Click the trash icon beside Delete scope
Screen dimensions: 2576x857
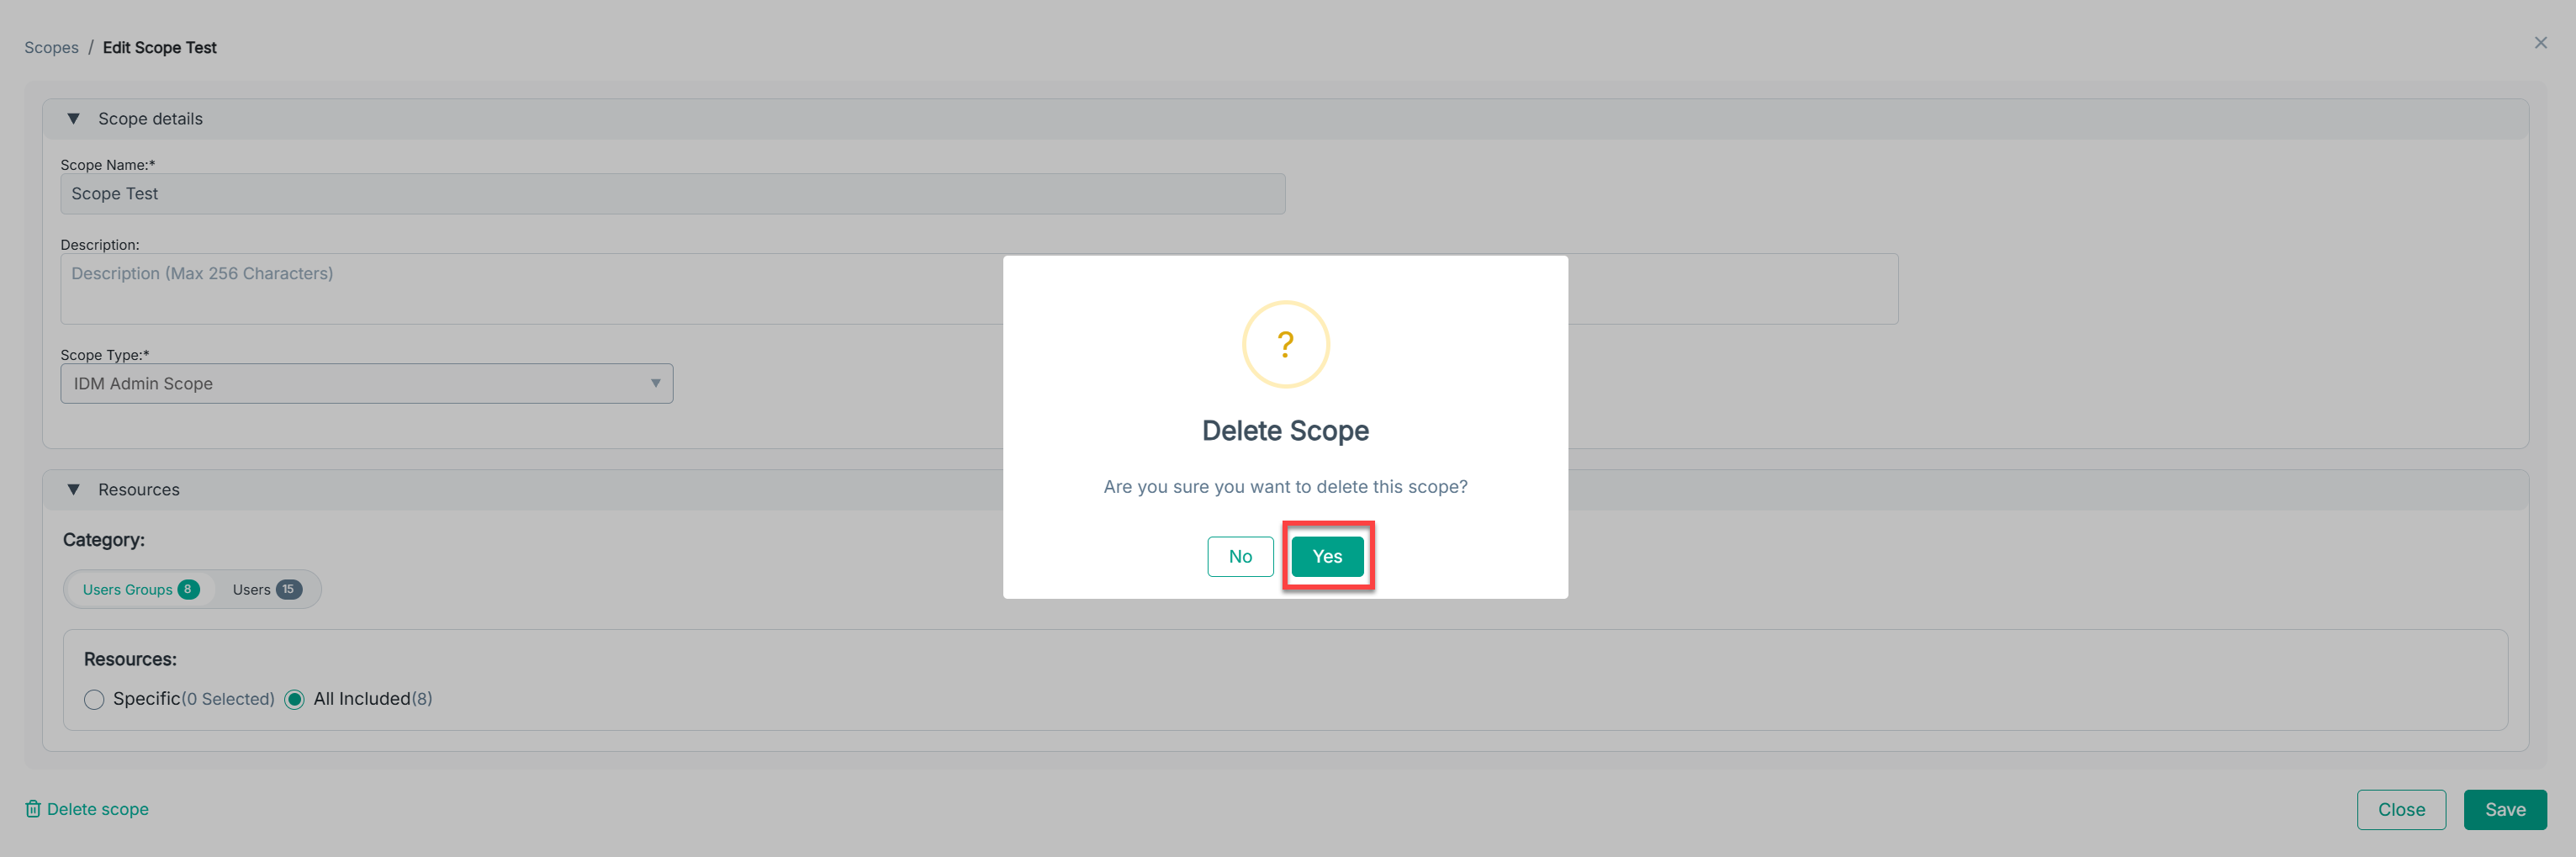pos(33,808)
